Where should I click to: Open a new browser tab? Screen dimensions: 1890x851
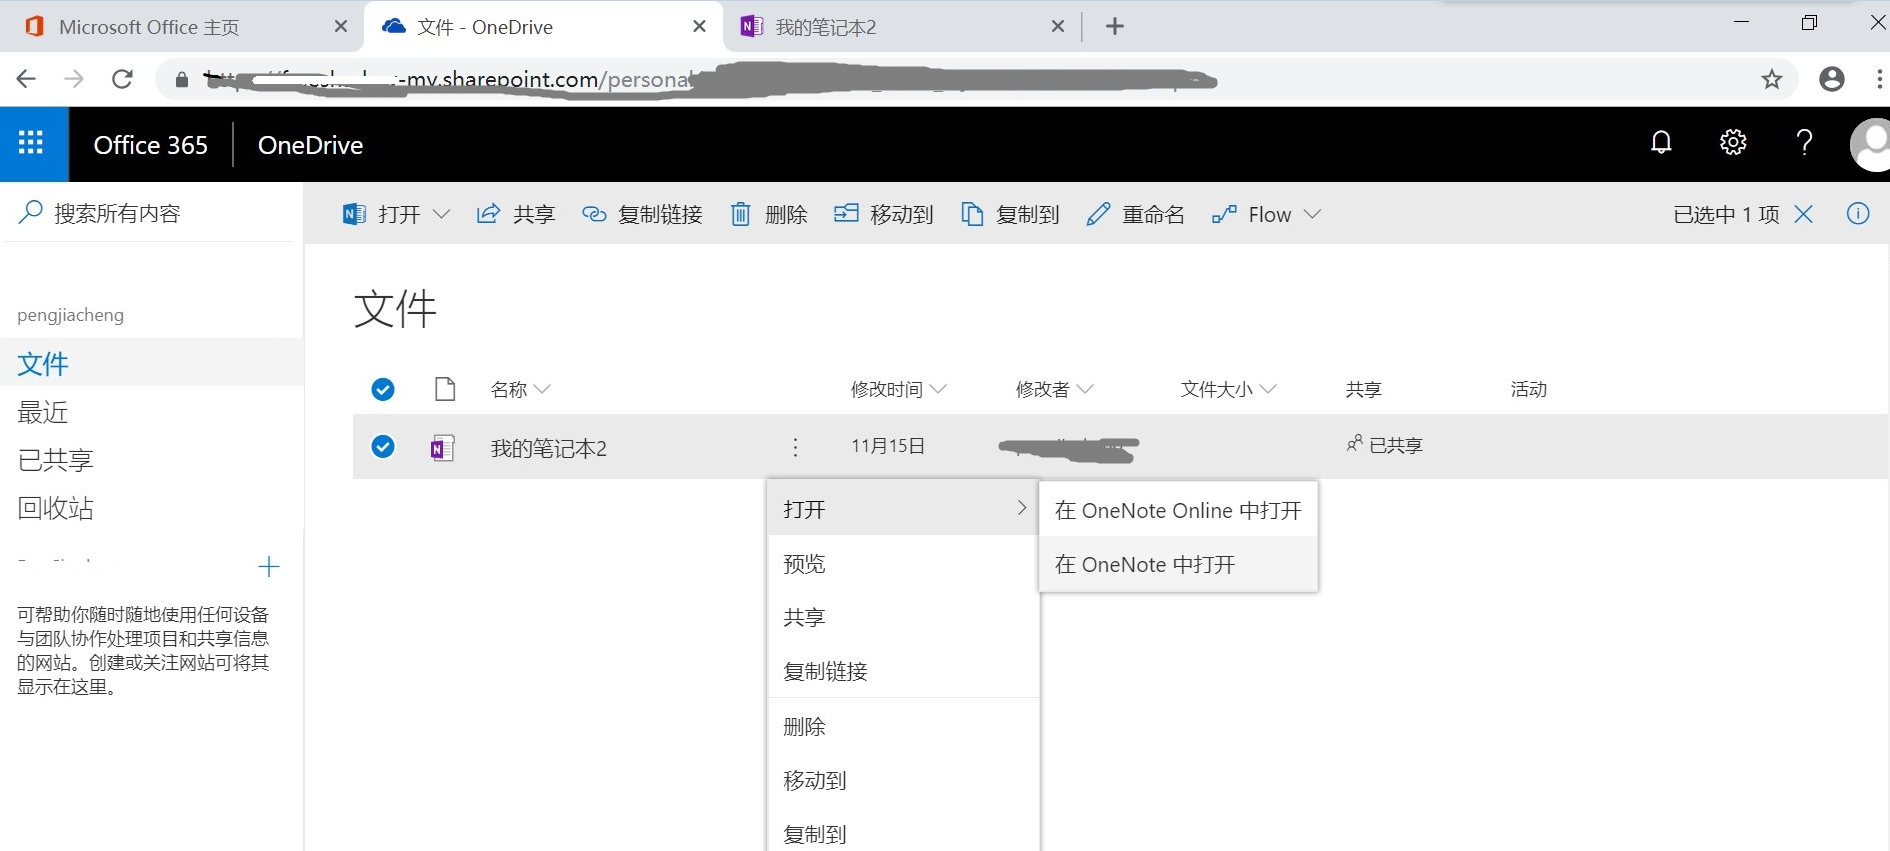(x=1115, y=26)
